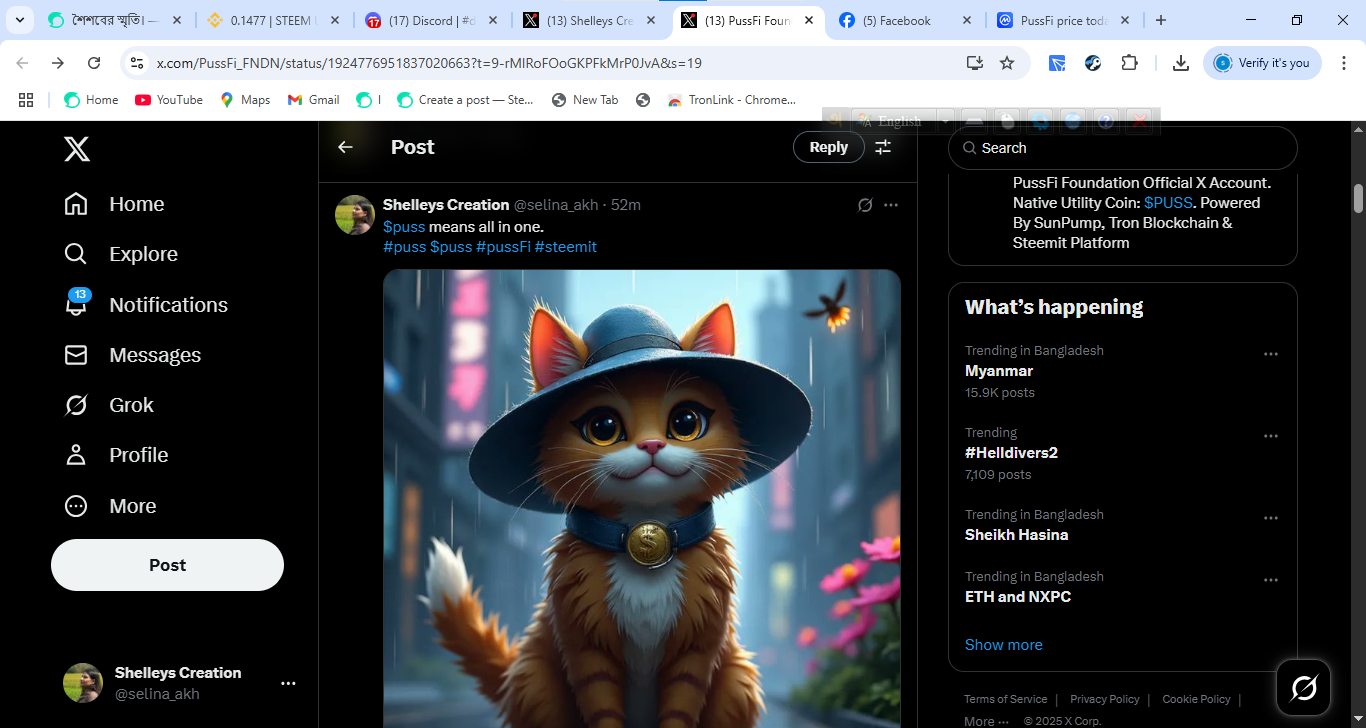Open the Chrome three-dot menu
This screenshot has height=728, width=1366.
tap(1343, 63)
